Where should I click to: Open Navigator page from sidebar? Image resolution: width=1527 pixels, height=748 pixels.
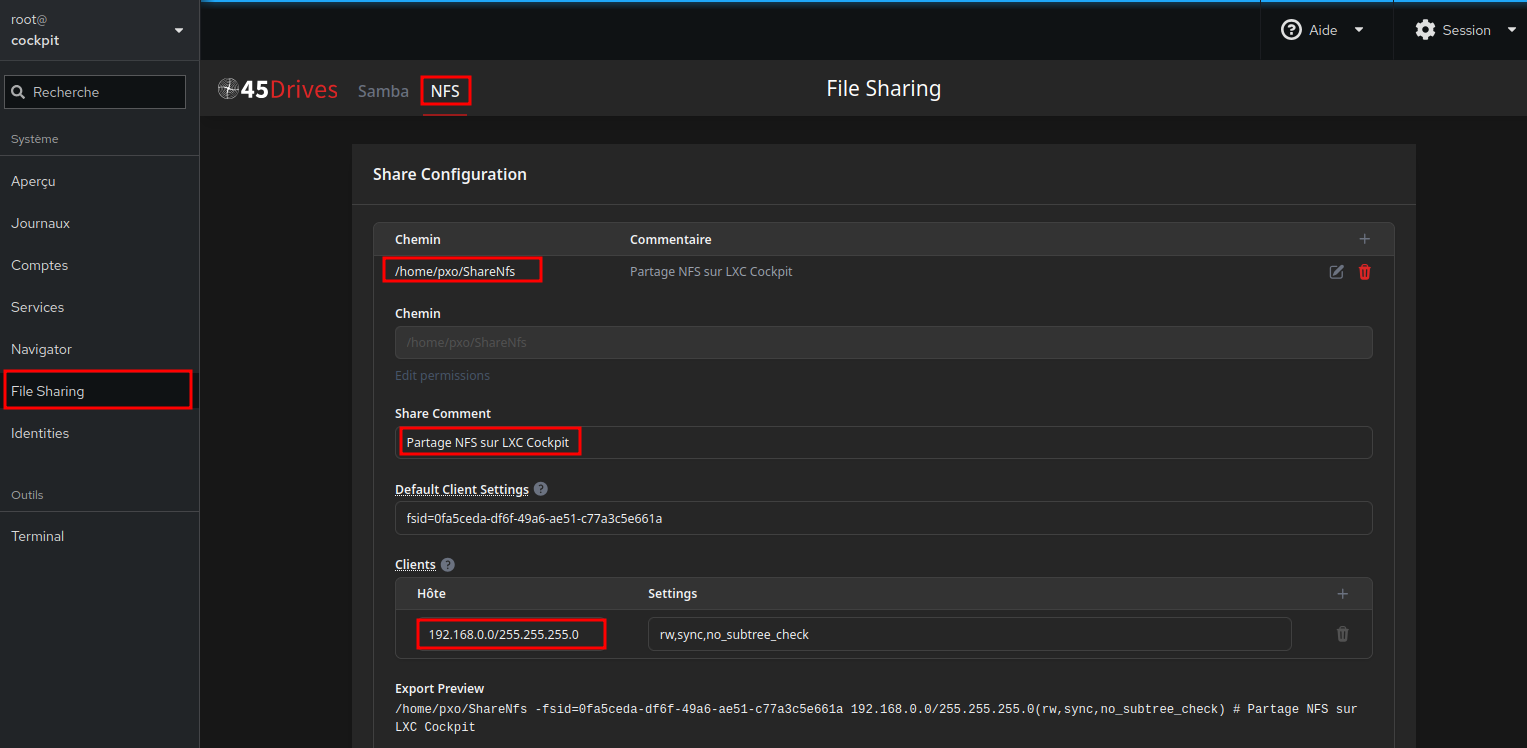point(42,349)
